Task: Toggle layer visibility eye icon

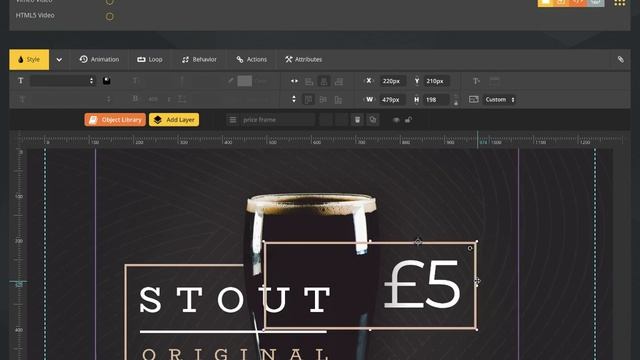Action: pyautogui.click(x=396, y=120)
